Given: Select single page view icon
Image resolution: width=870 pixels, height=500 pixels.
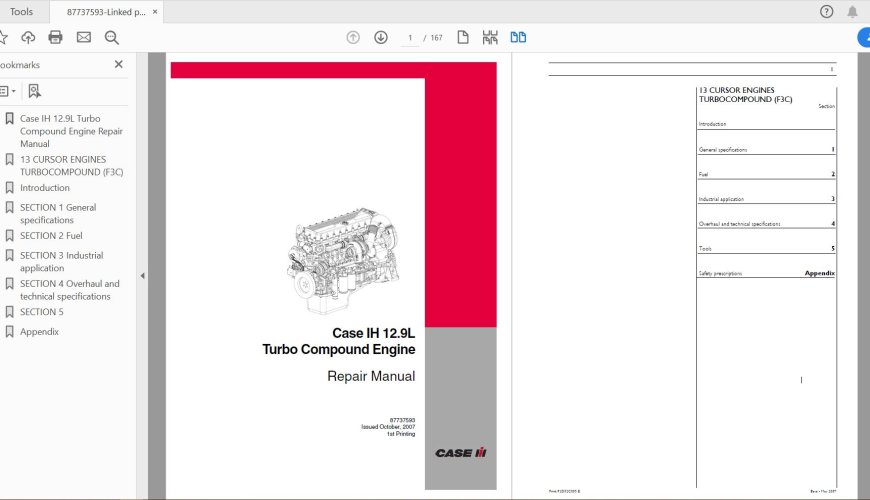Looking at the screenshot, I should click(463, 37).
